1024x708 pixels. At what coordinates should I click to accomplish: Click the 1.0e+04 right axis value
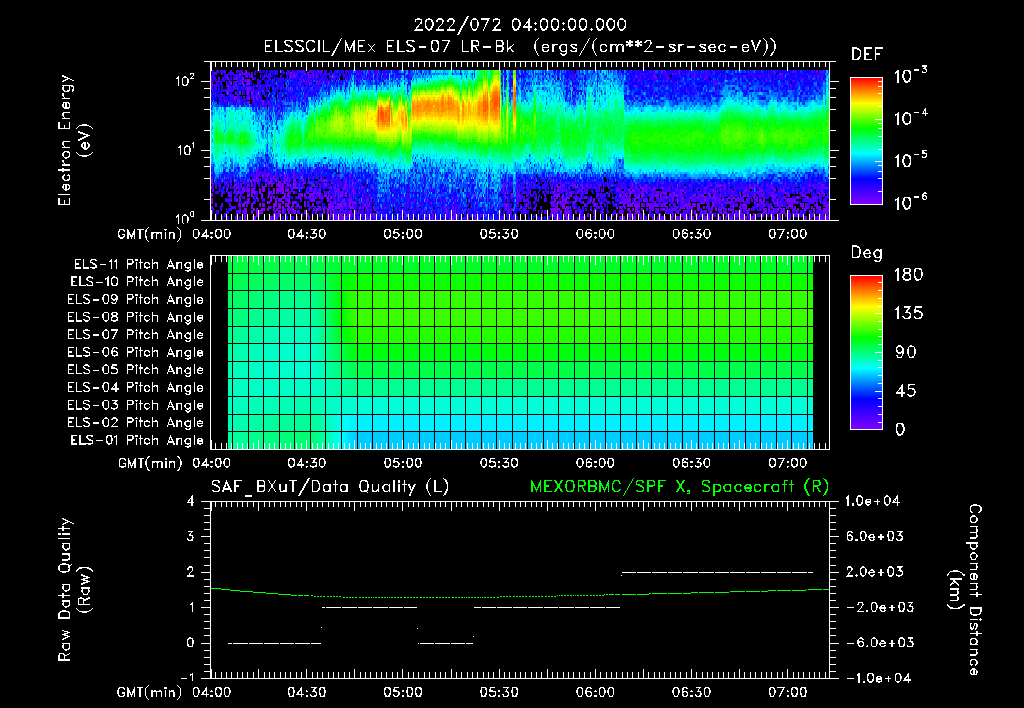(872, 502)
